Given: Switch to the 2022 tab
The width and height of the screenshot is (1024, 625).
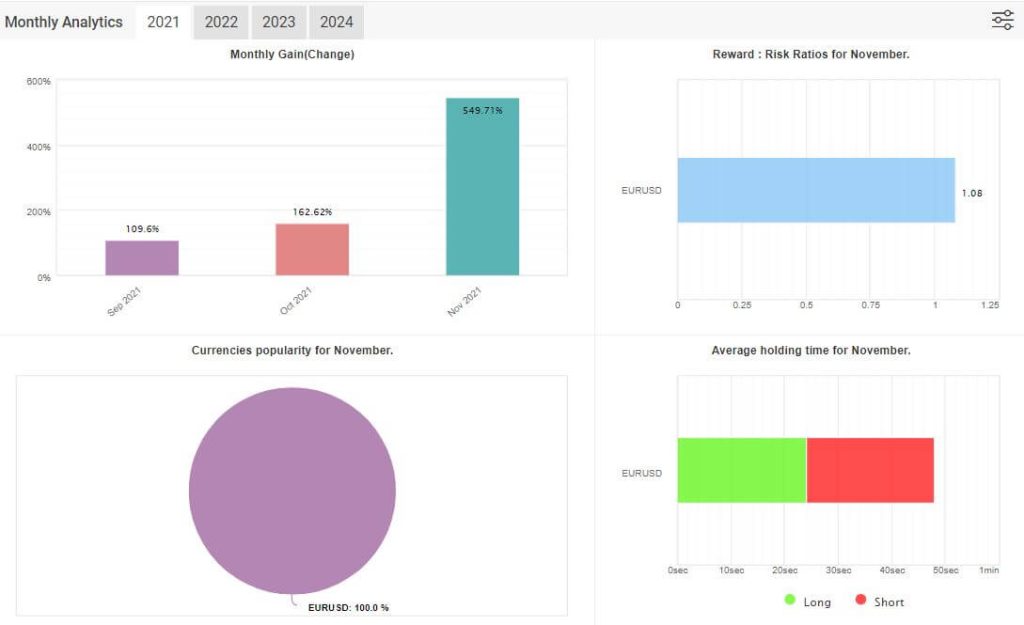Looking at the screenshot, I should pos(221,22).
